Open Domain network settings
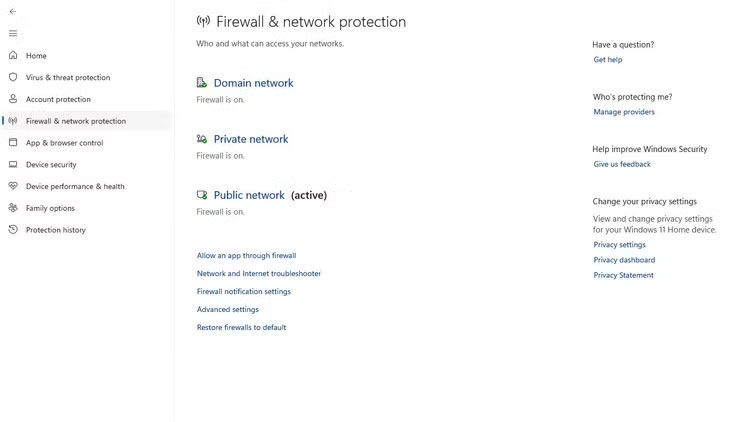The image size is (750, 422). [x=253, y=83]
